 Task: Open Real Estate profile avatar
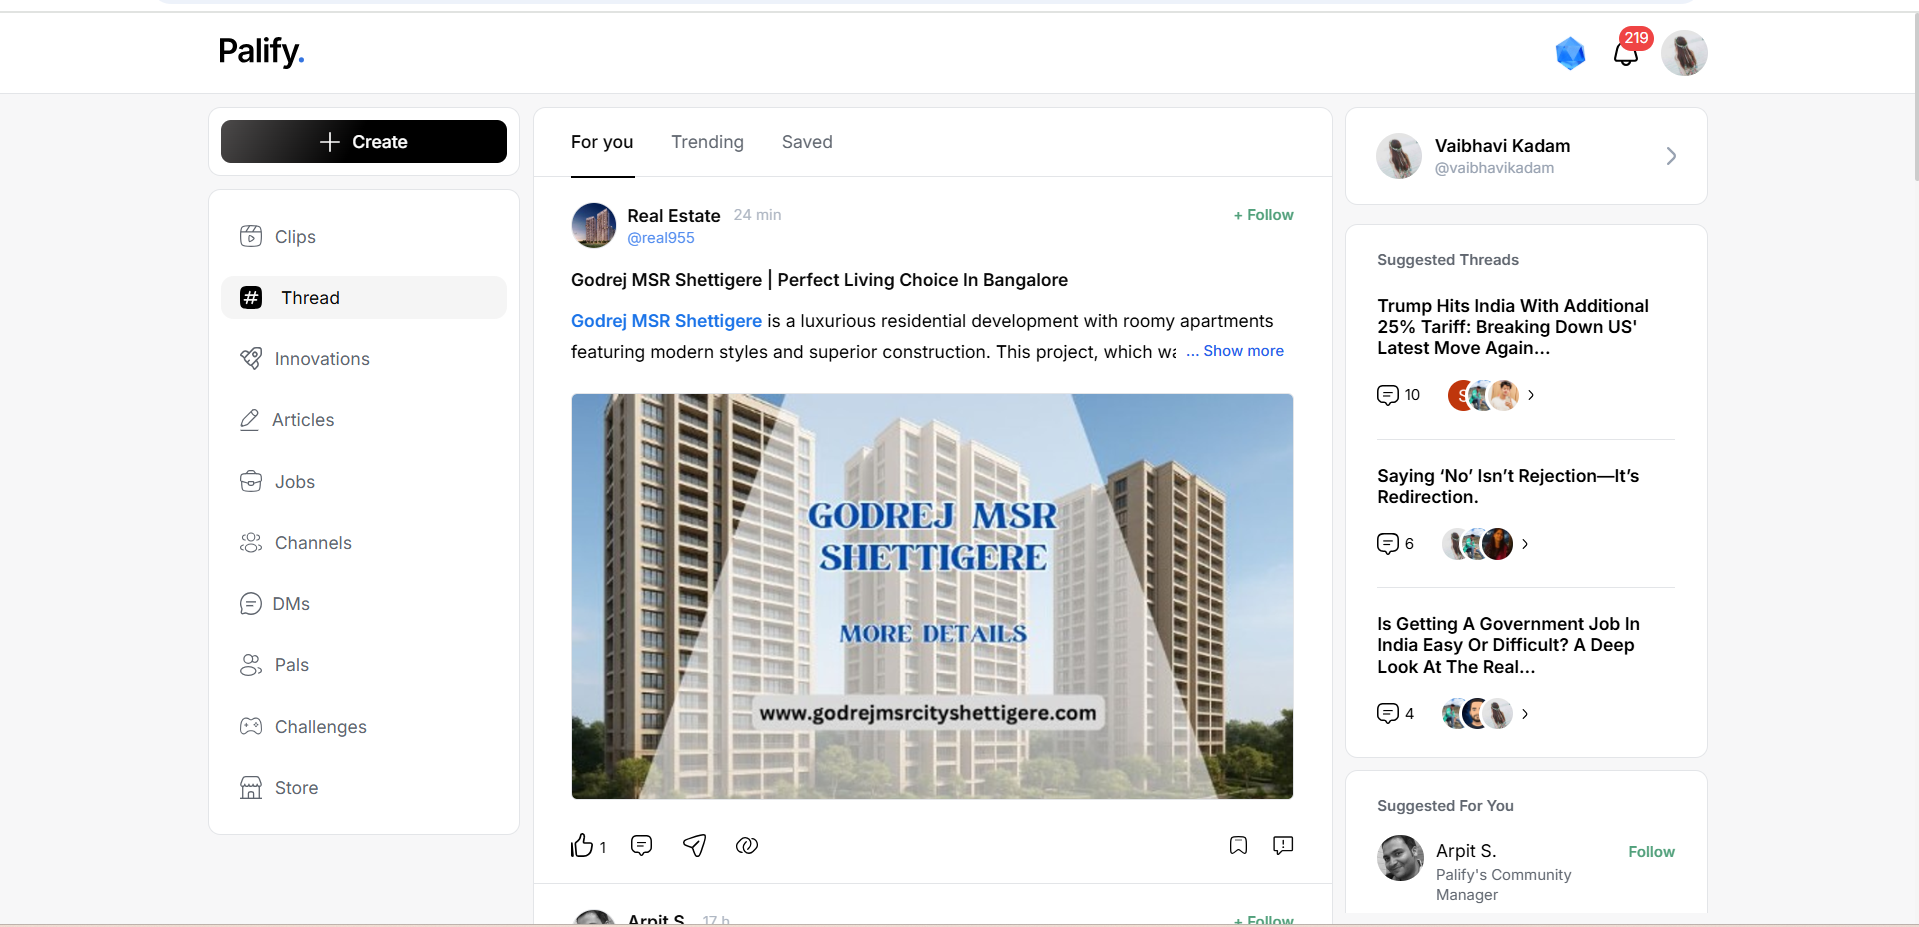coord(594,225)
